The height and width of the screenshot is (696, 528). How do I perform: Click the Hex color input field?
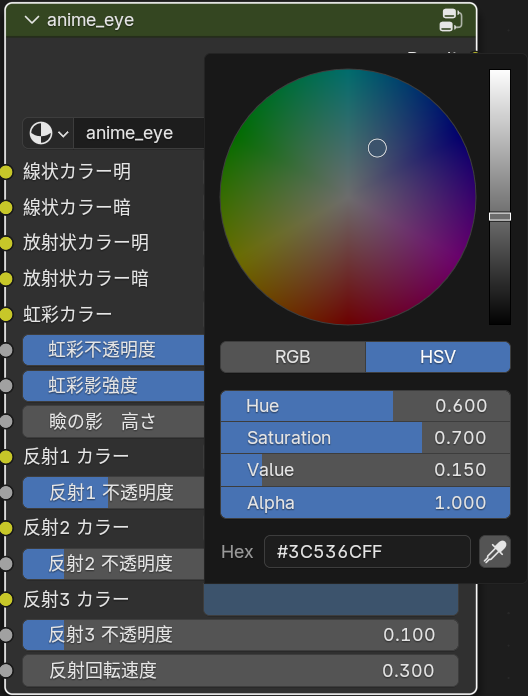[x=367, y=552]
